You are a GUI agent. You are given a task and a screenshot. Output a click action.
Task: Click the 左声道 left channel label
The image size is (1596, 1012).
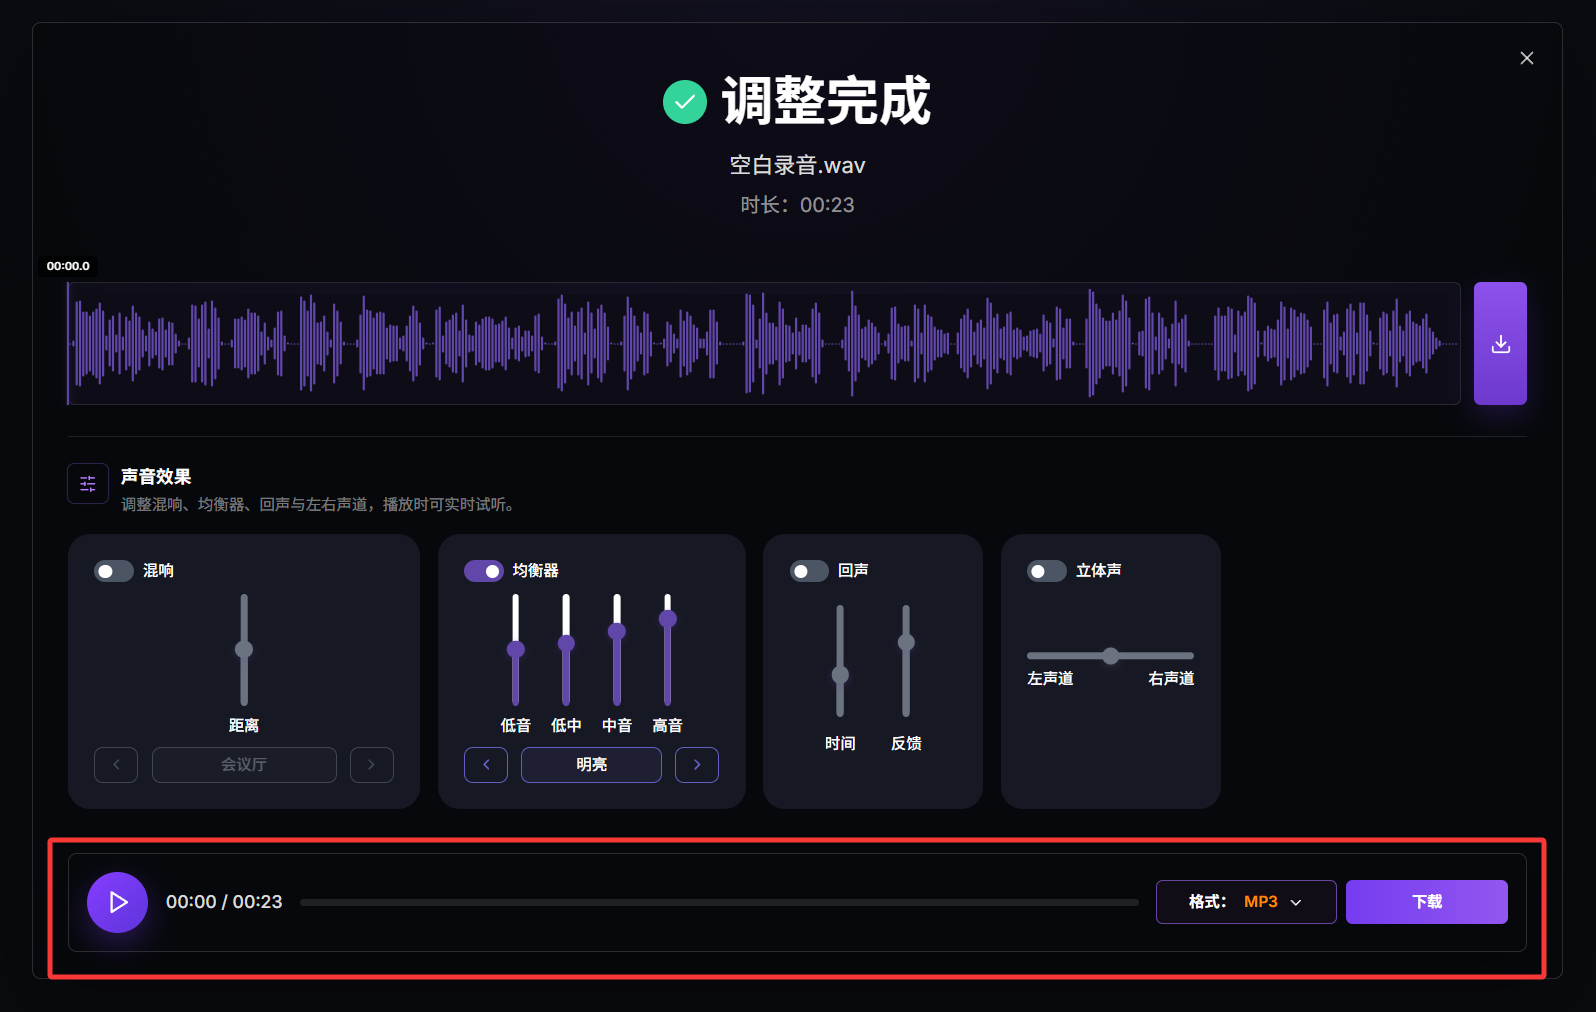pyautogui.click(x=1050, y=679)
